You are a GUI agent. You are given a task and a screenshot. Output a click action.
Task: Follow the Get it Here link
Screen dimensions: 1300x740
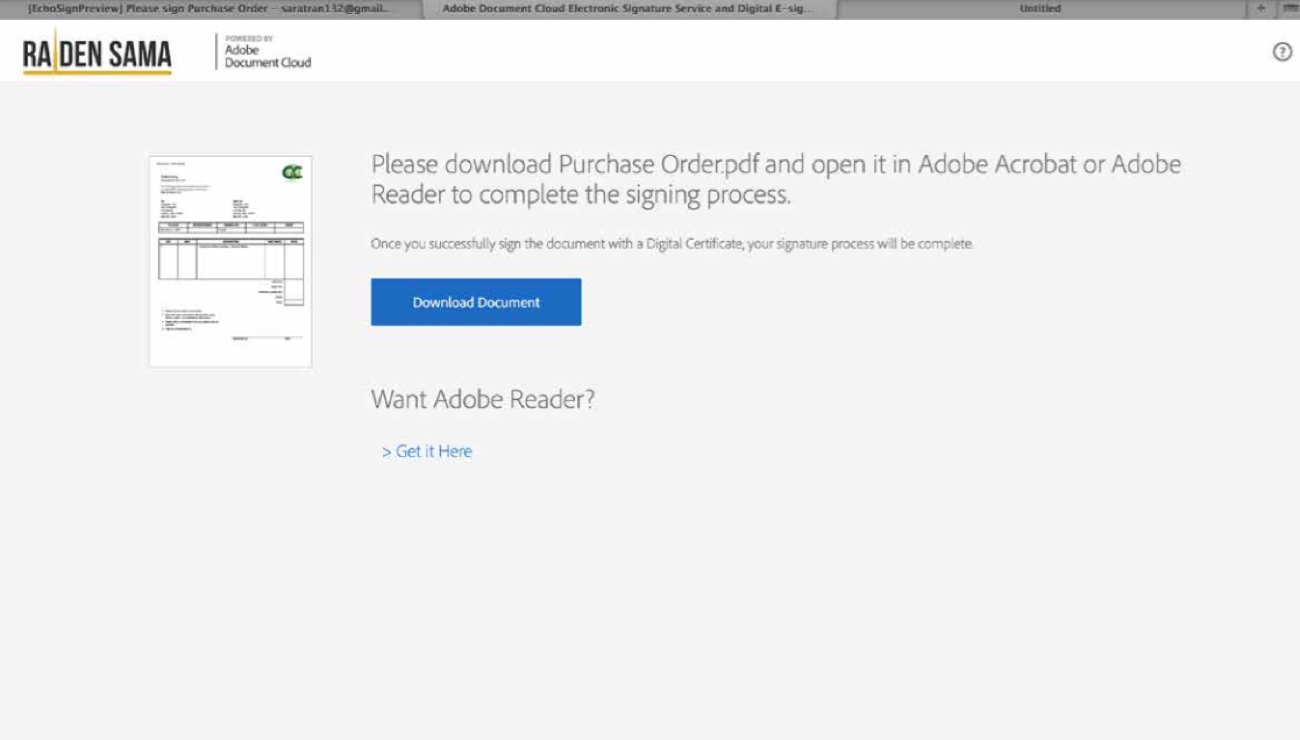coord(433,452)
